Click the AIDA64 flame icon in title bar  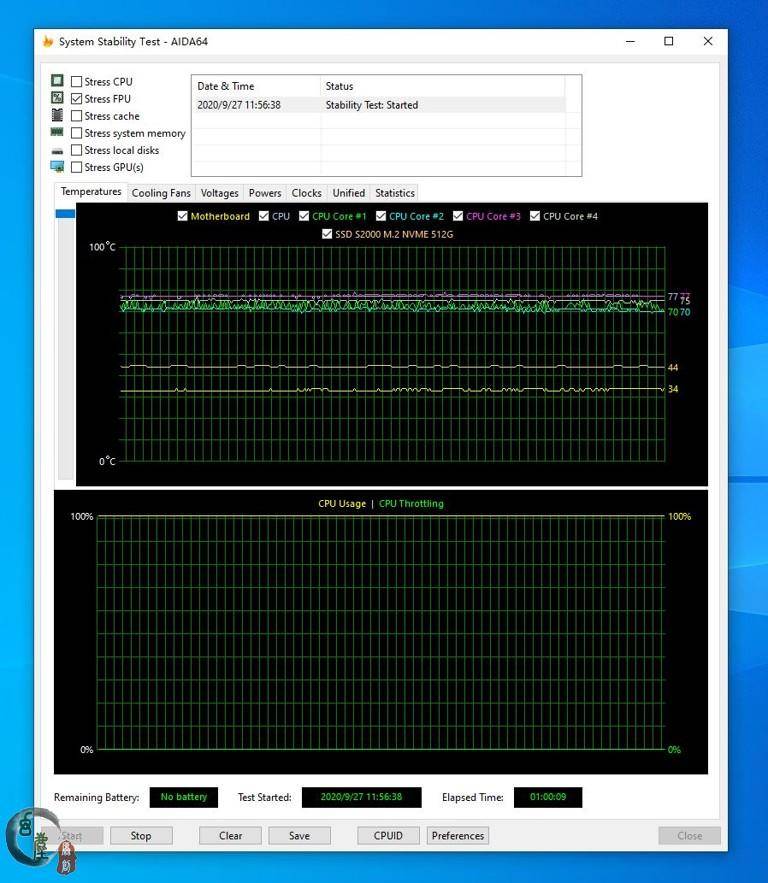(x=48, y=41)
